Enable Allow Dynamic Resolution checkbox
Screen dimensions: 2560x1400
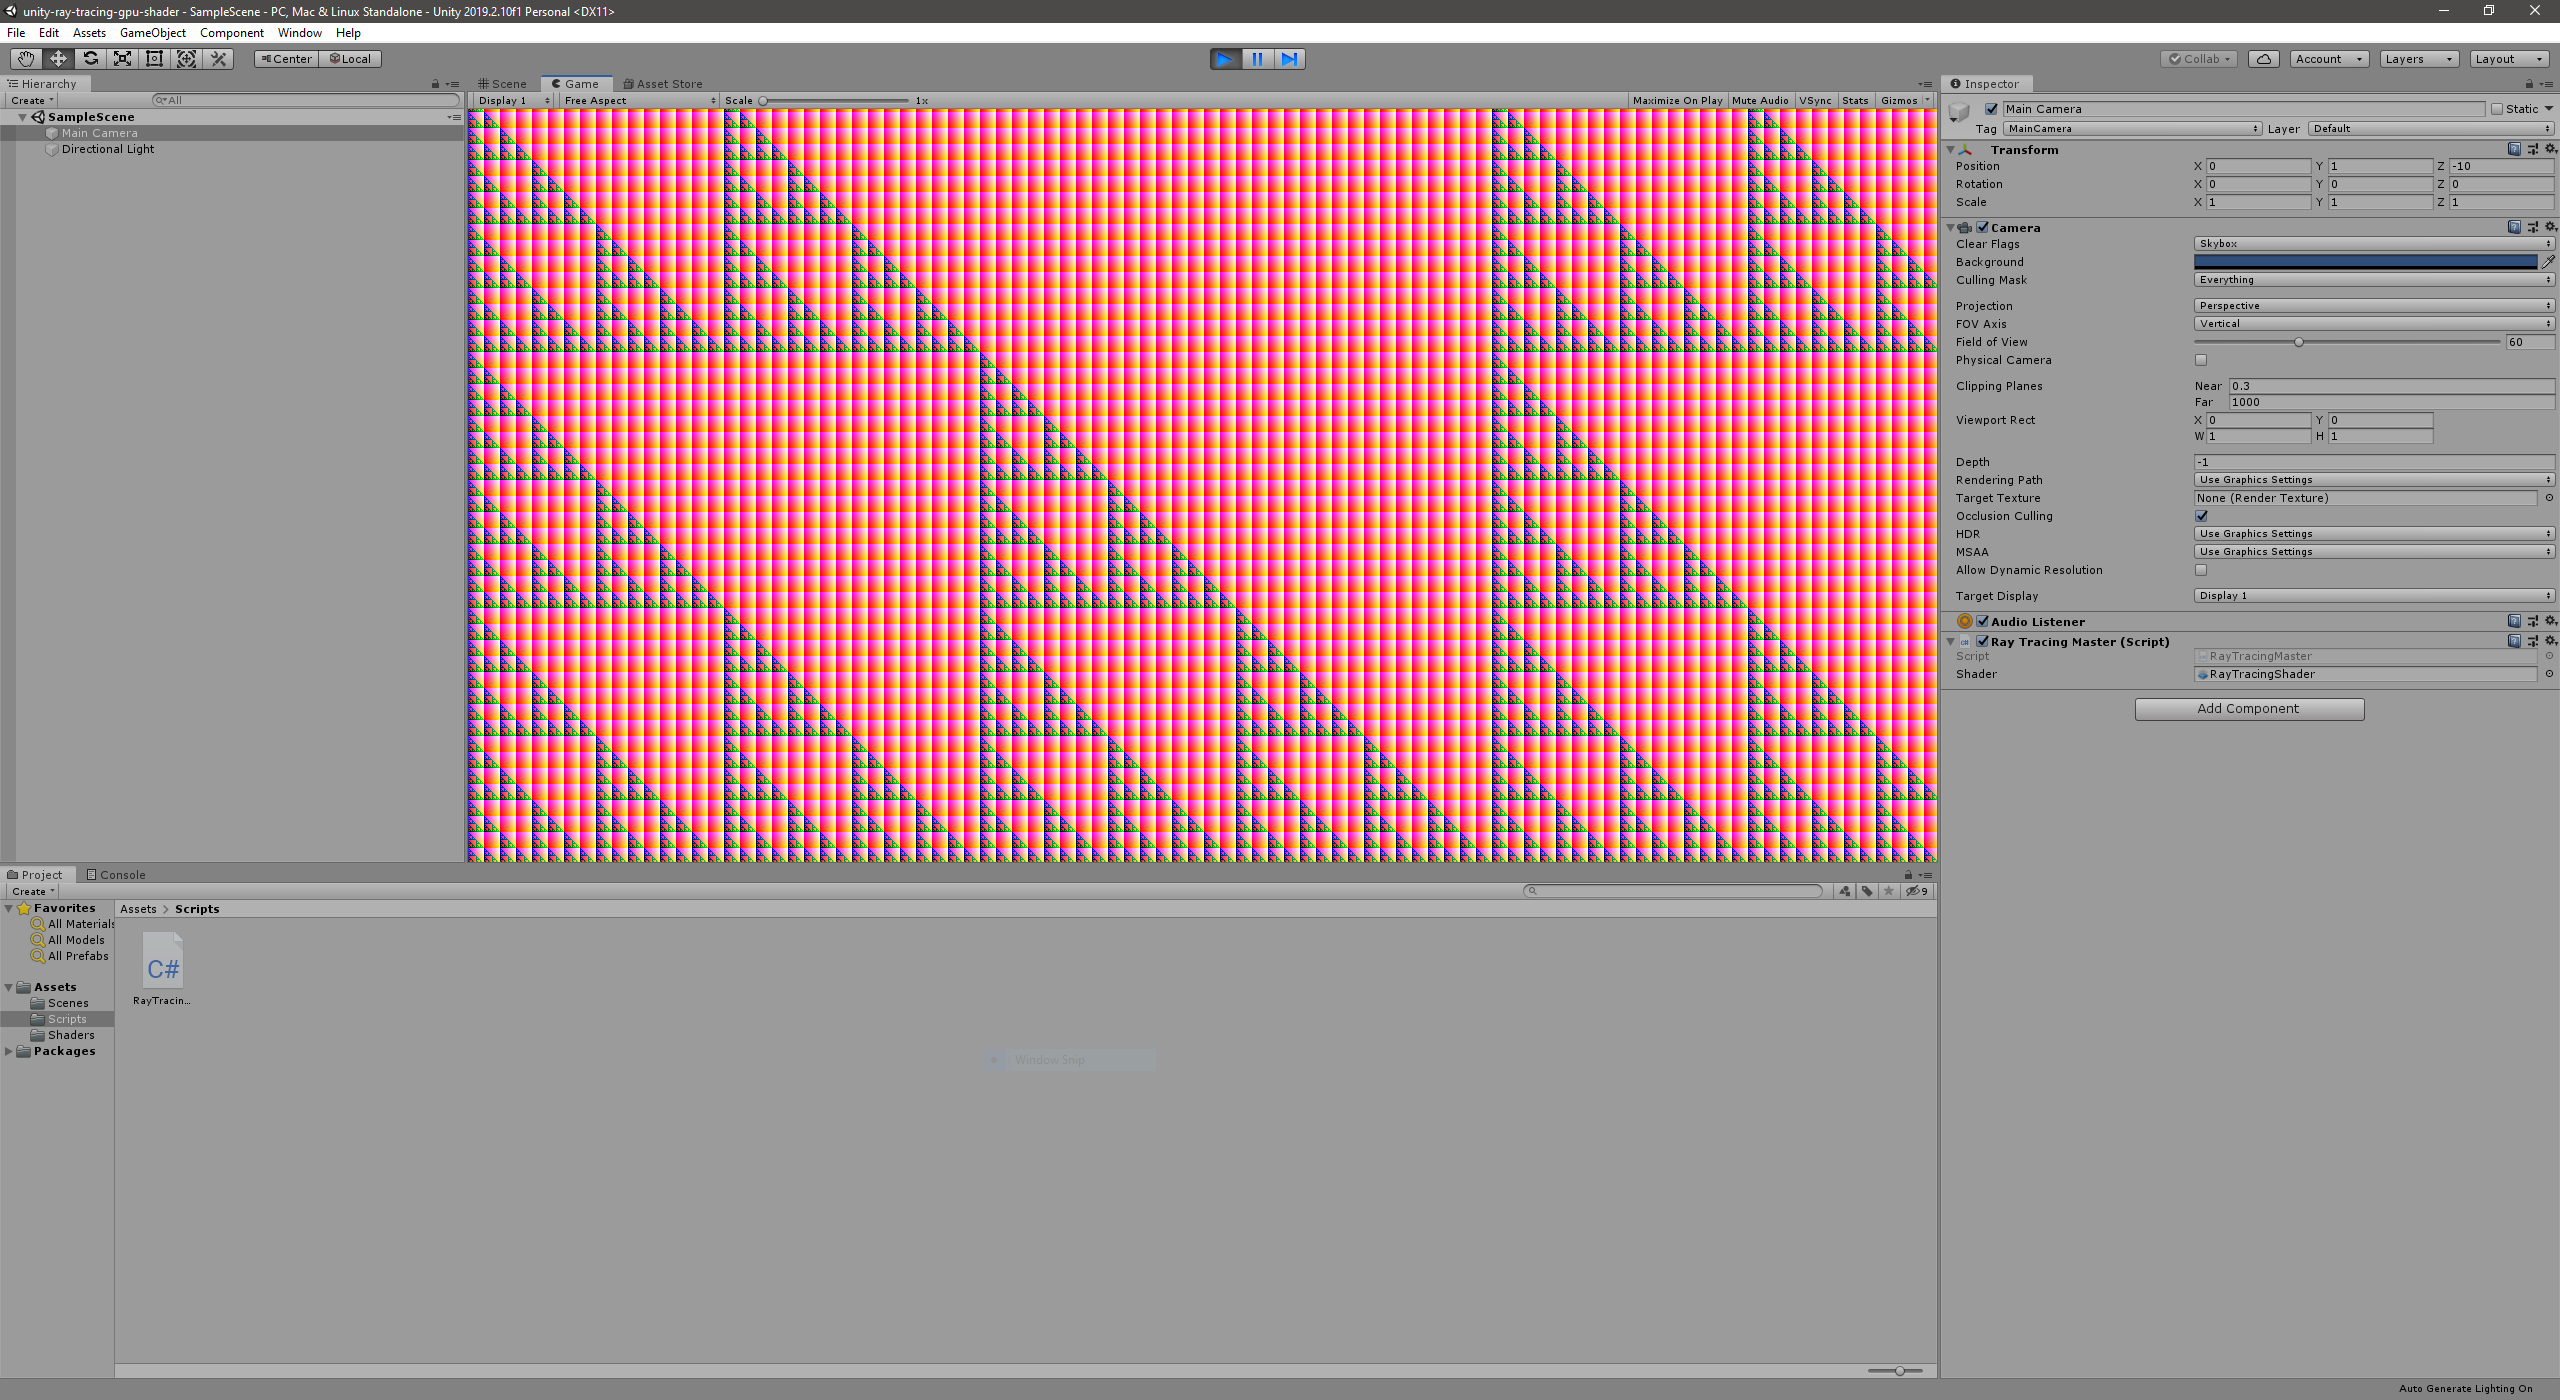2200,571
